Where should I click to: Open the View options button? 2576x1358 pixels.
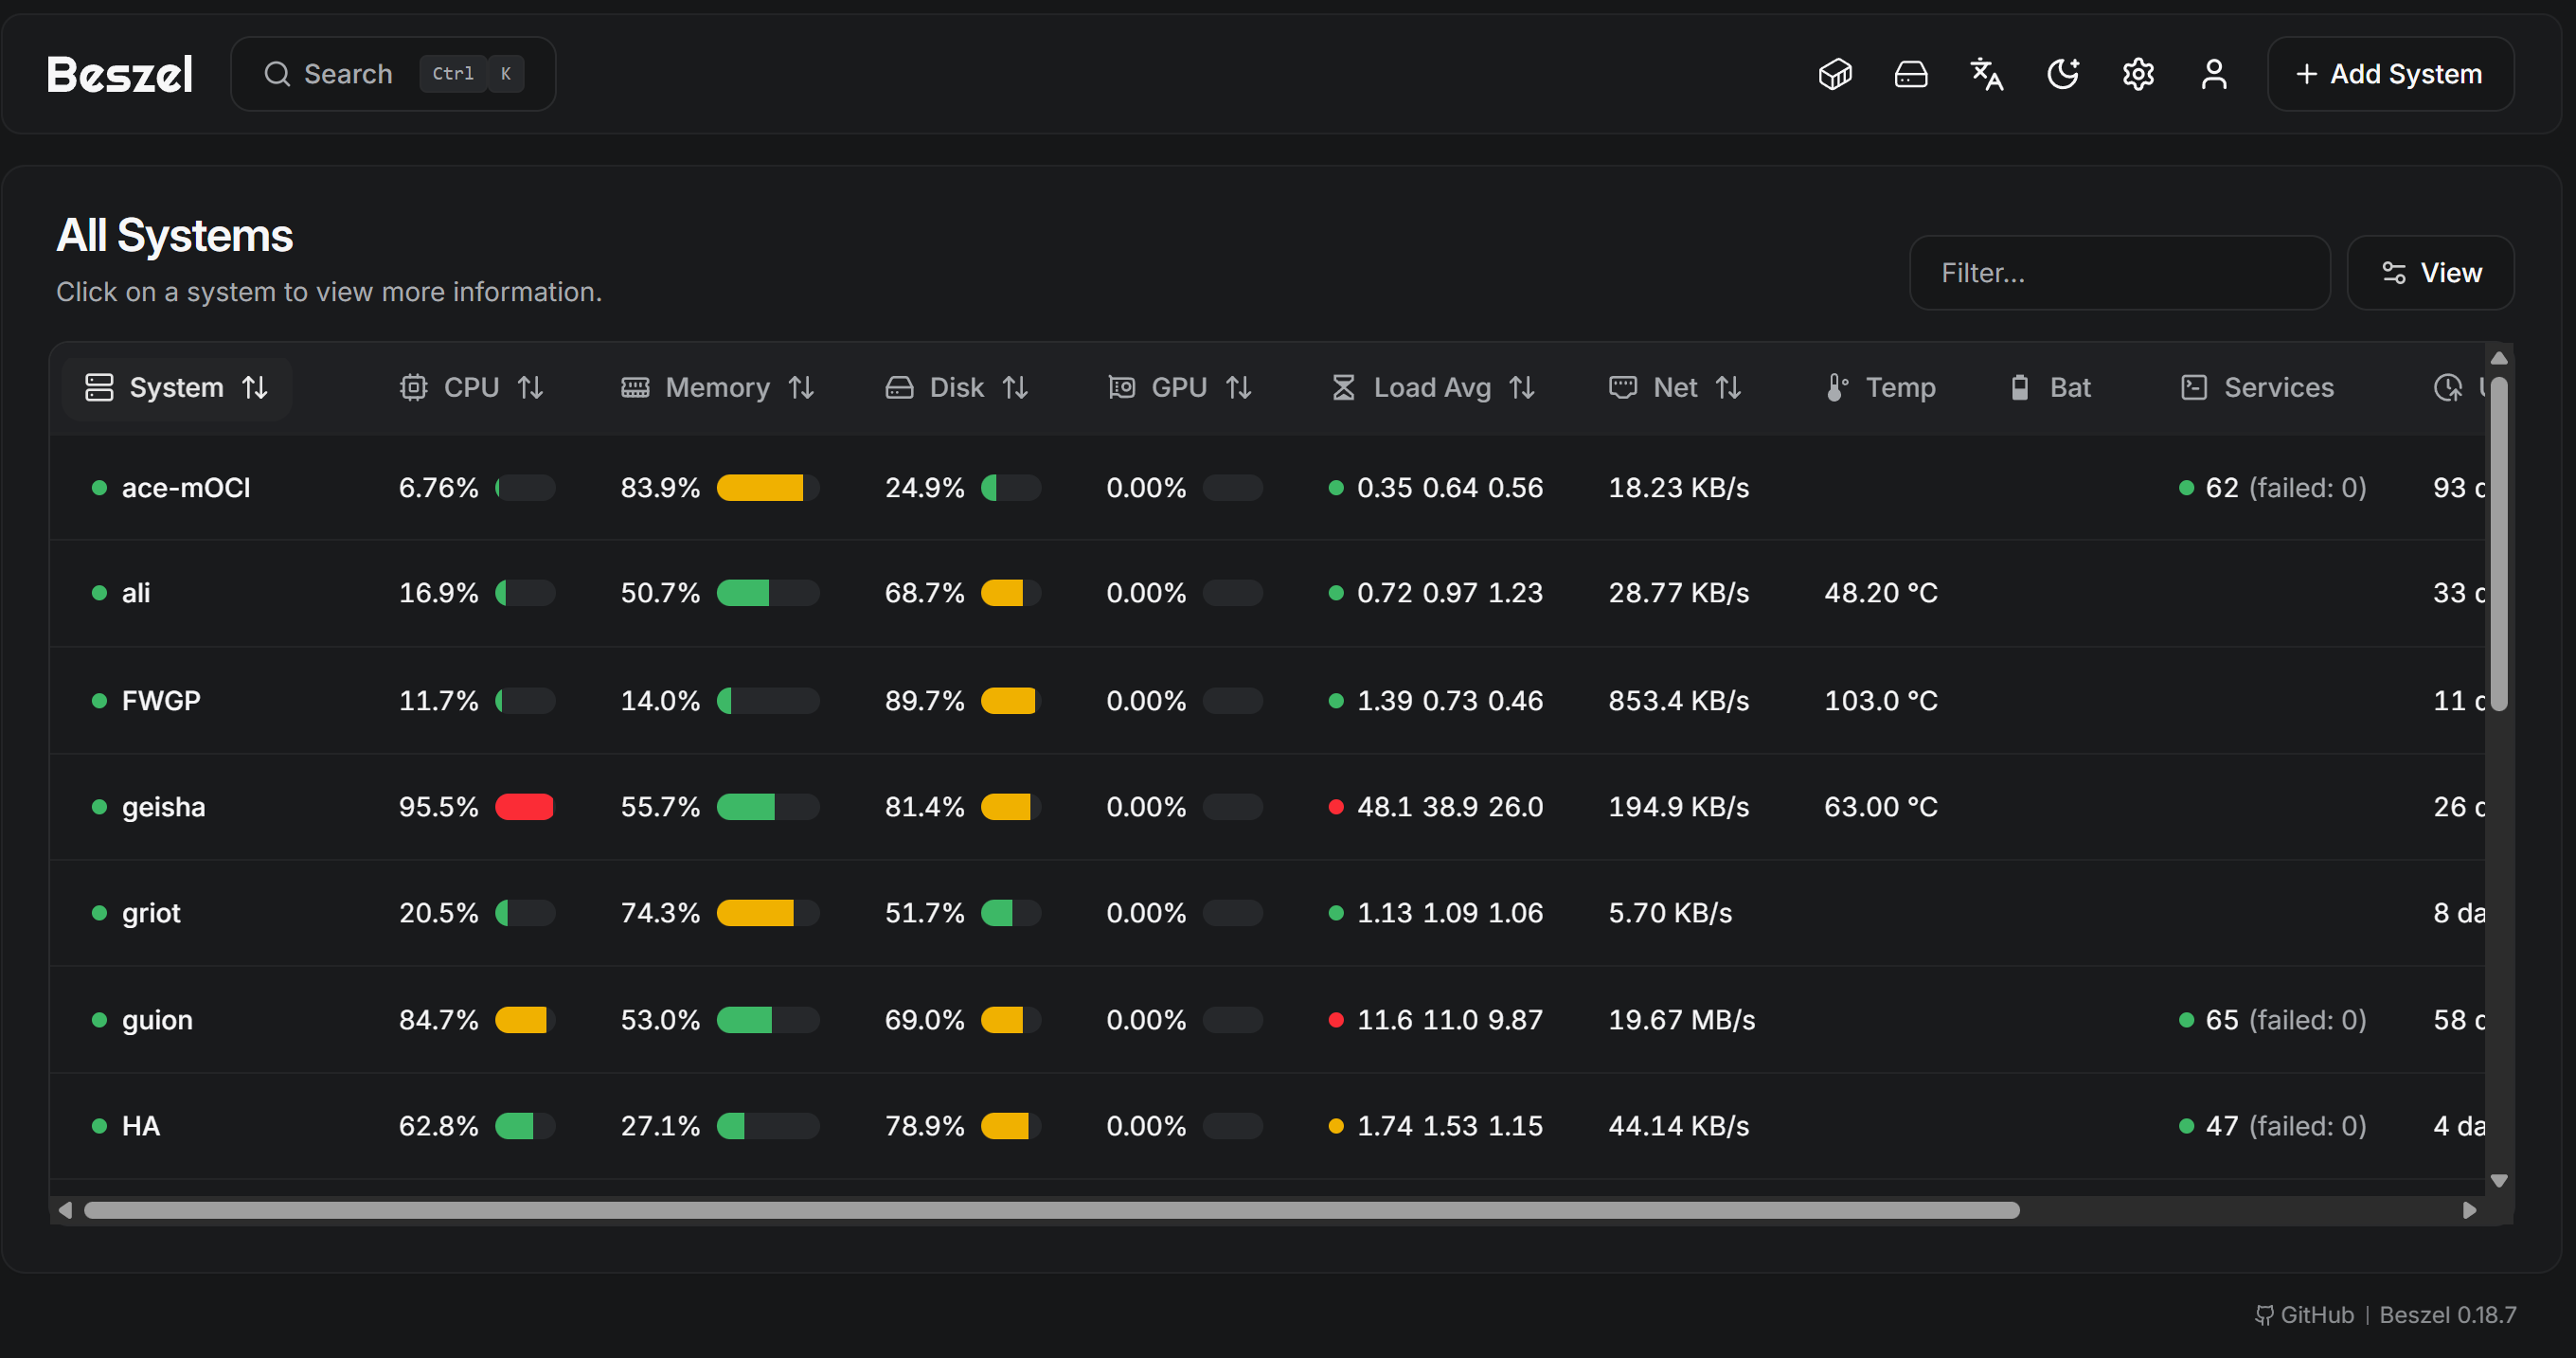(x=2430, y=273)
